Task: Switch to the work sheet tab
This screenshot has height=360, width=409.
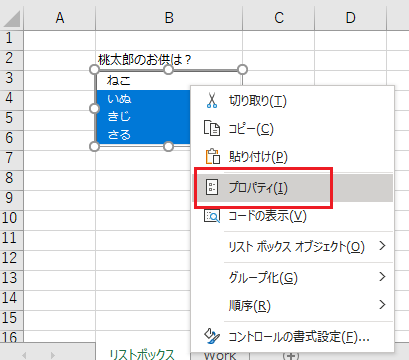Action: click(220, 355)
